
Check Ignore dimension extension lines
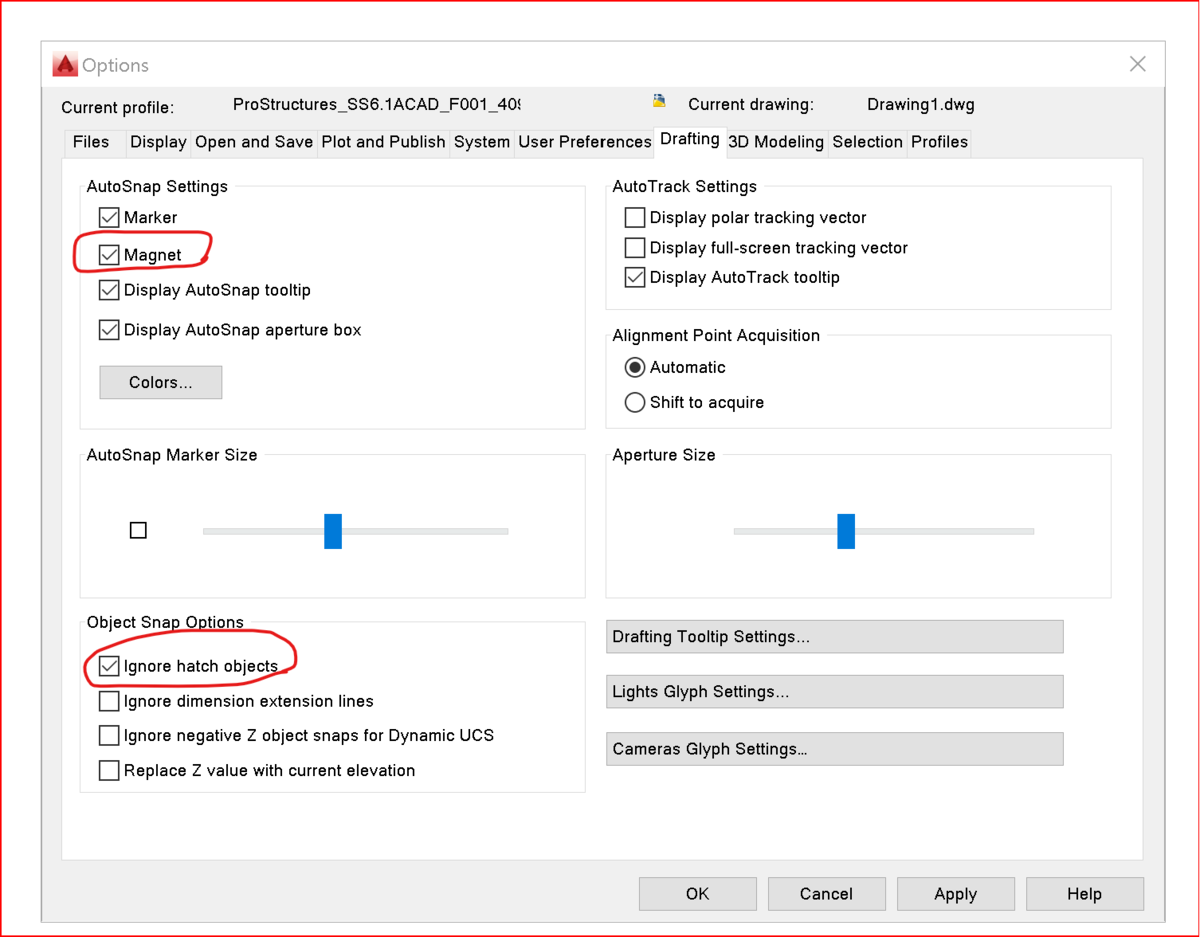pos(109,701)
